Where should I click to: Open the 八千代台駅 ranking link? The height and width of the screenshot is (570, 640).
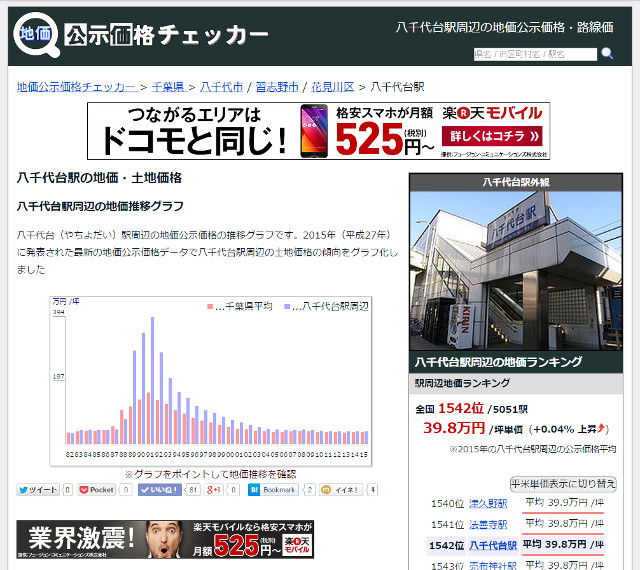[x=493, y=546]
